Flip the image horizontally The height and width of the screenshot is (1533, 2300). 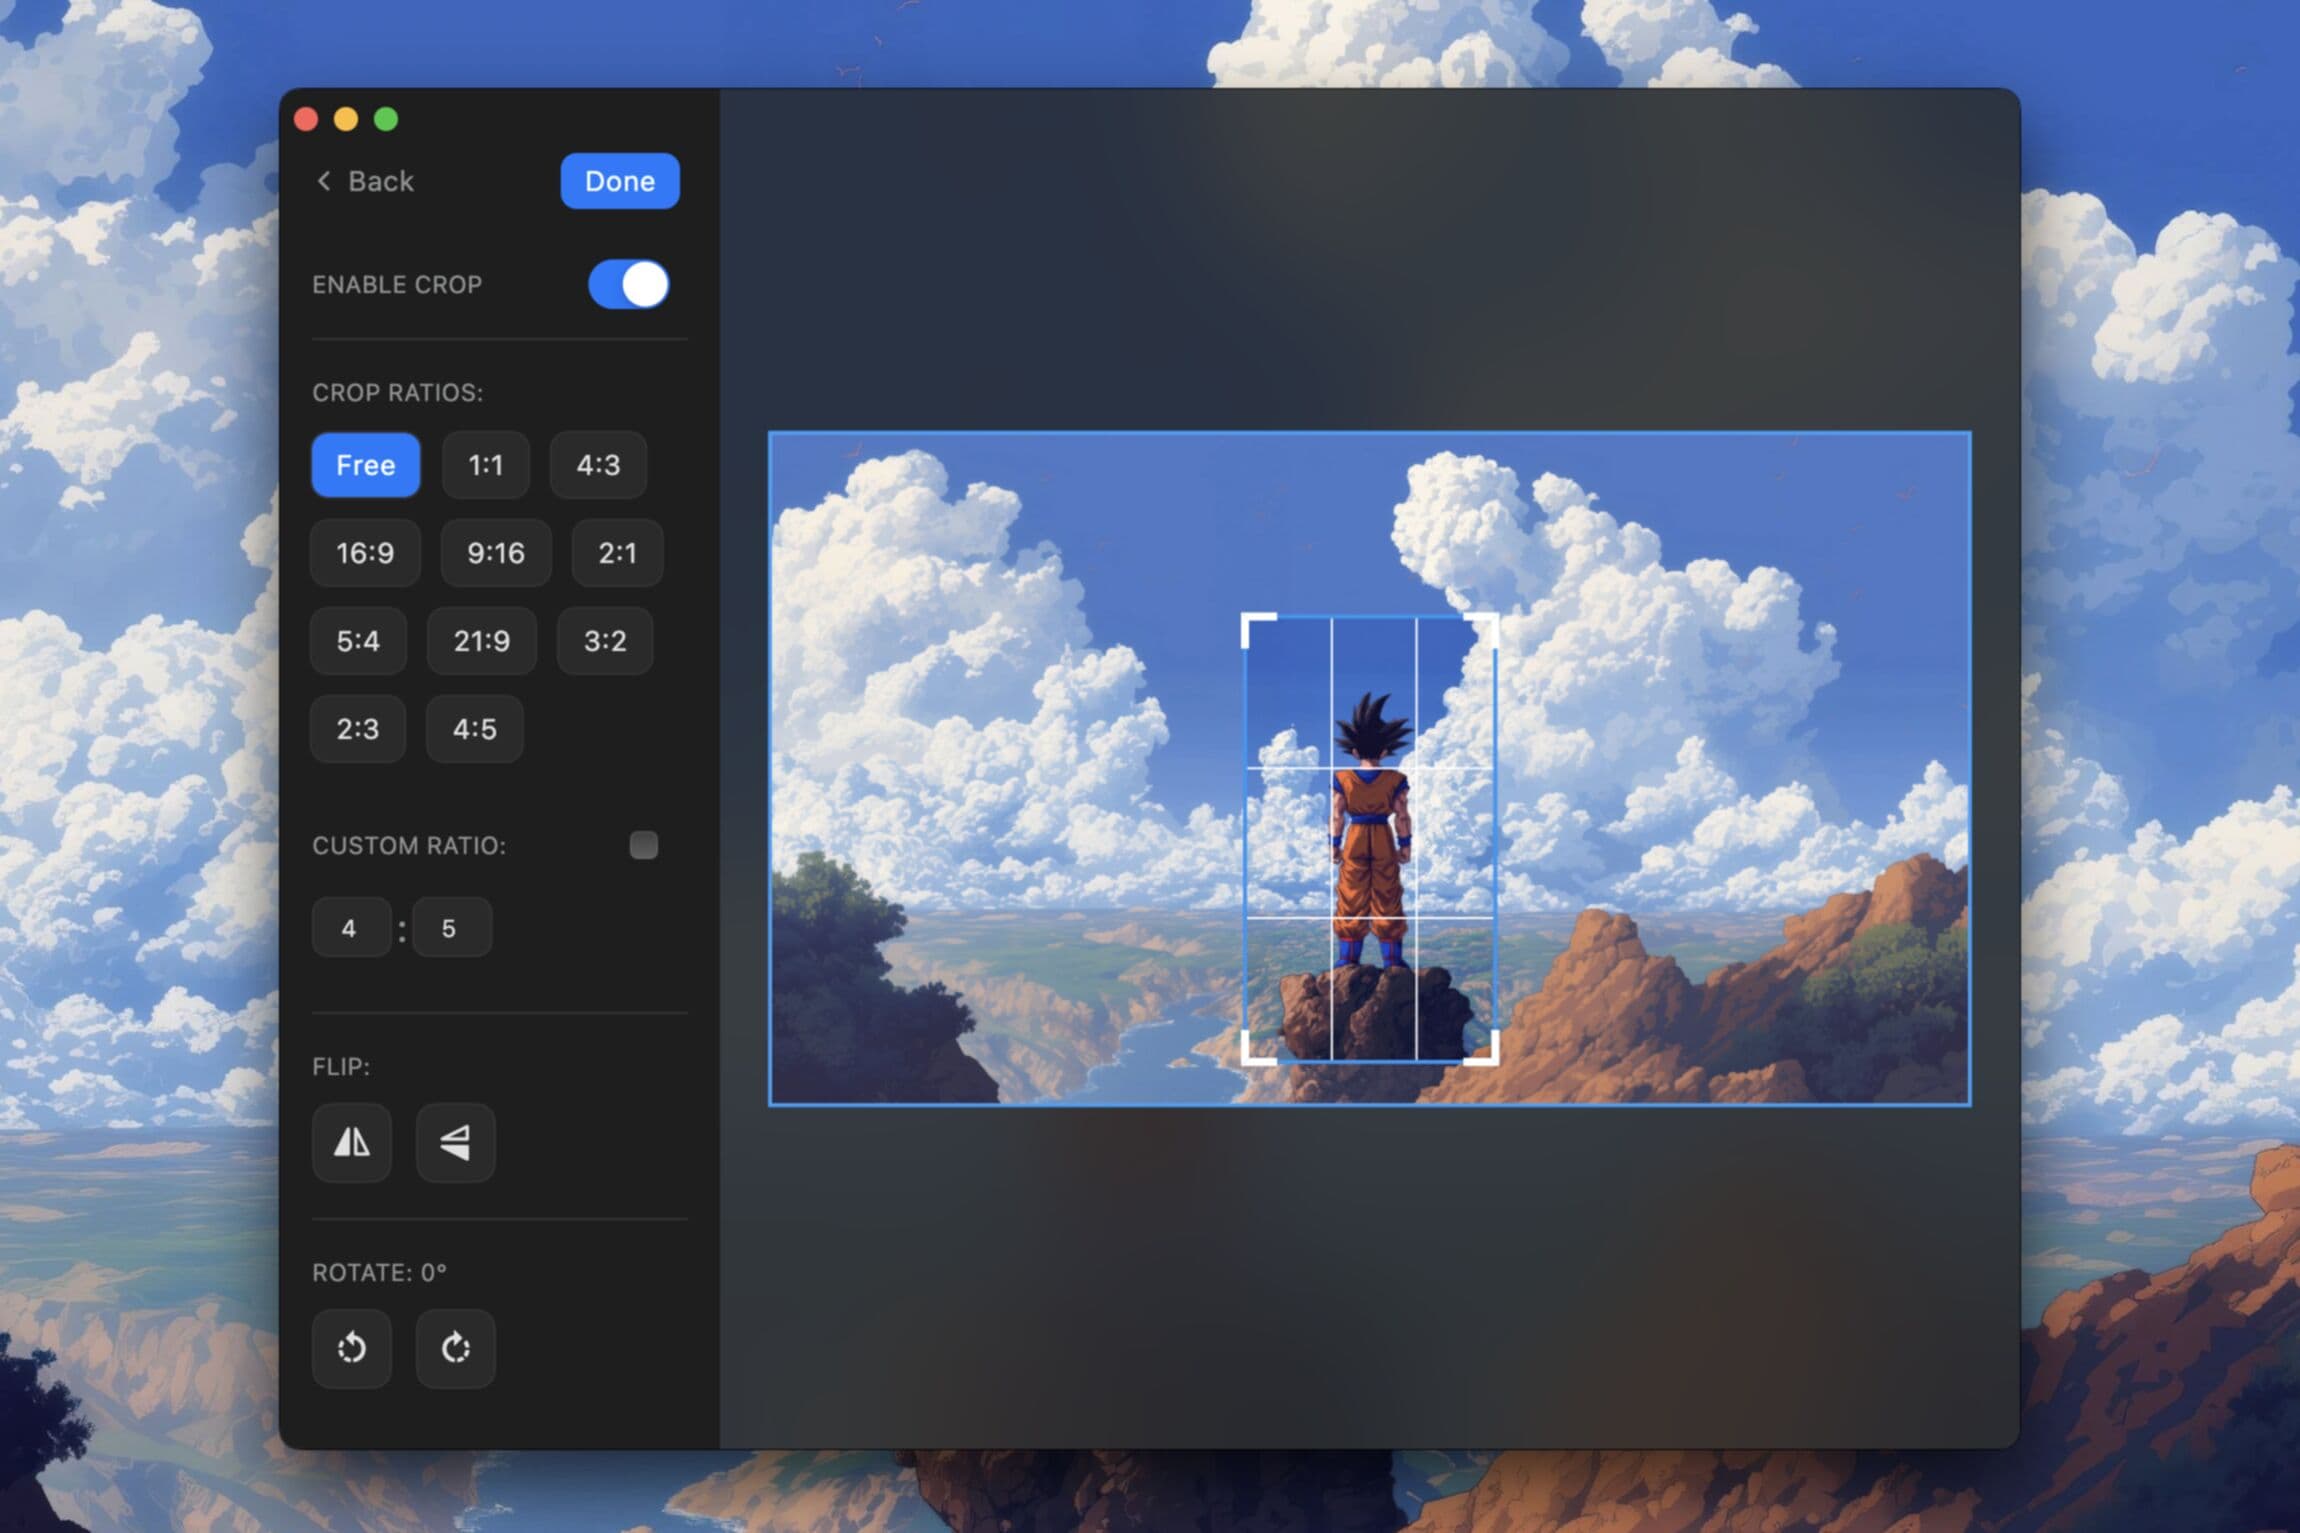click(351, 1142)
